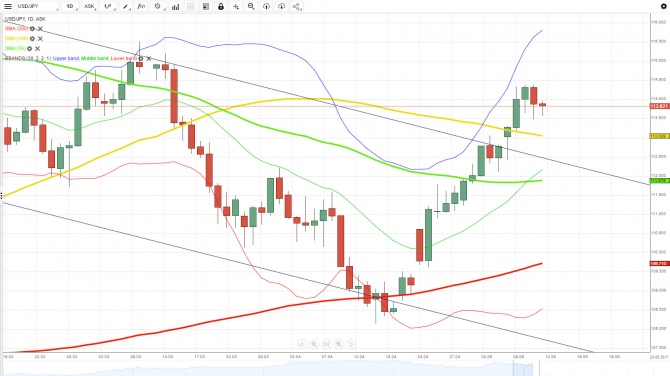Open SMA (50) indicator settings gear

coord(29,49)
